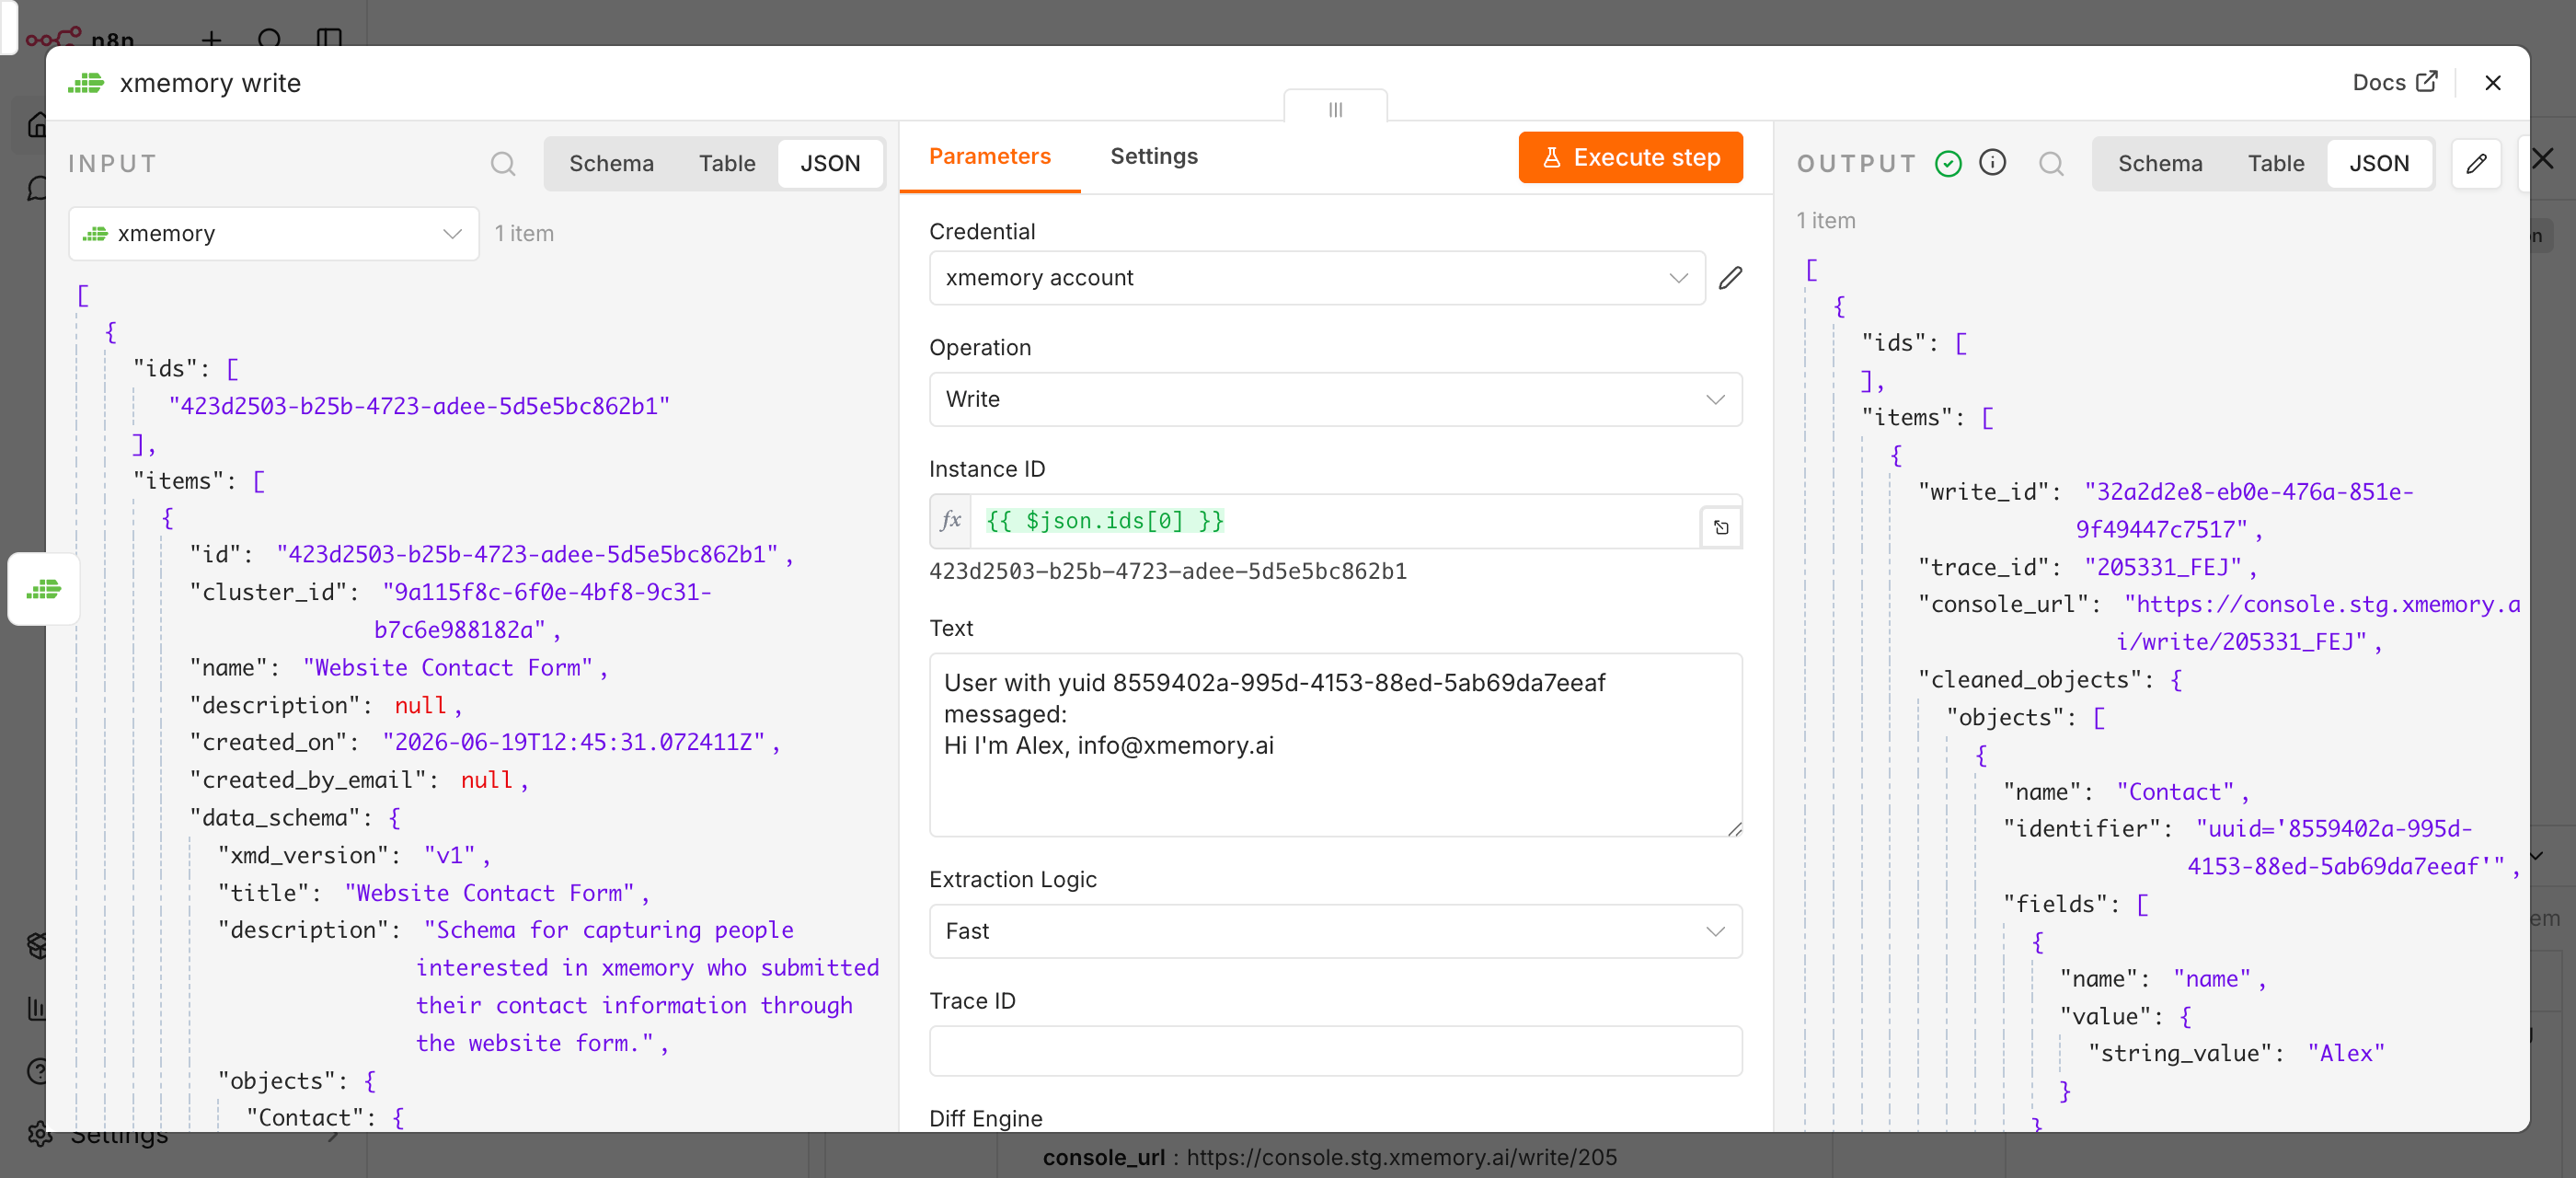Switch INPUT view to Schema
2576x1178 pixels.
pos(611,163)
